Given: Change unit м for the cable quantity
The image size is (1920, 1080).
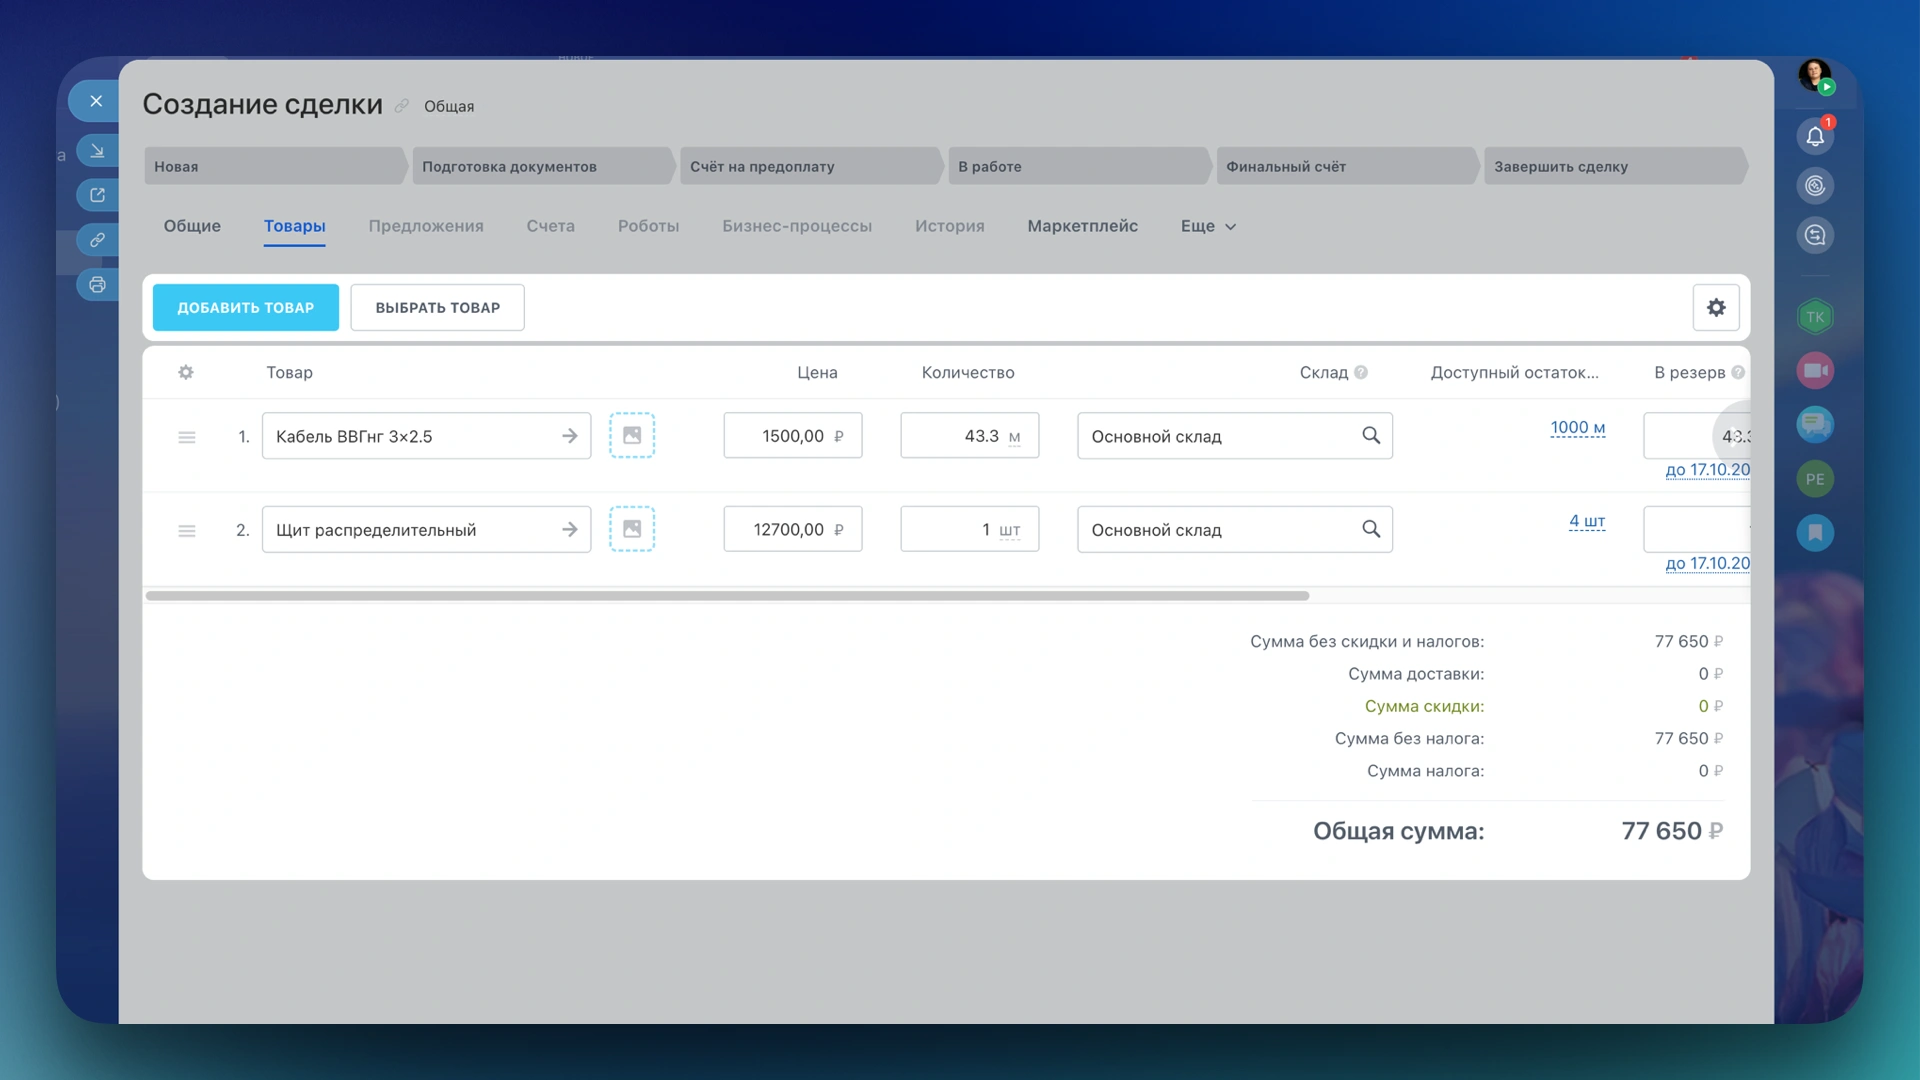Looking at the screenshot, I should 1014,437.
